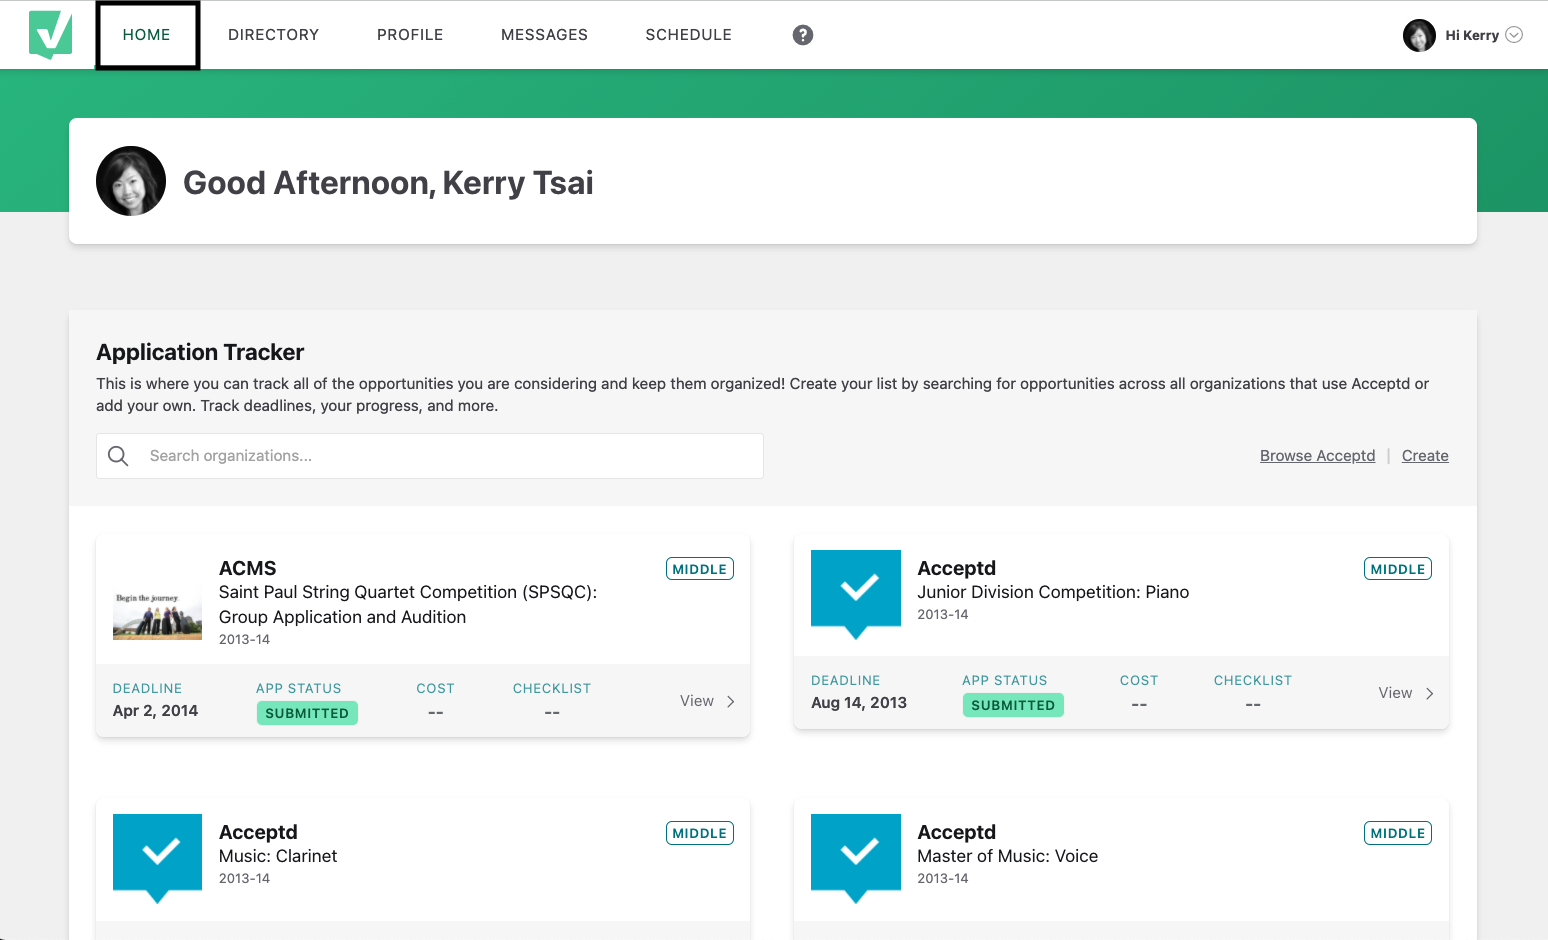Click View on Junior Division Piano card

(1395, 693)
